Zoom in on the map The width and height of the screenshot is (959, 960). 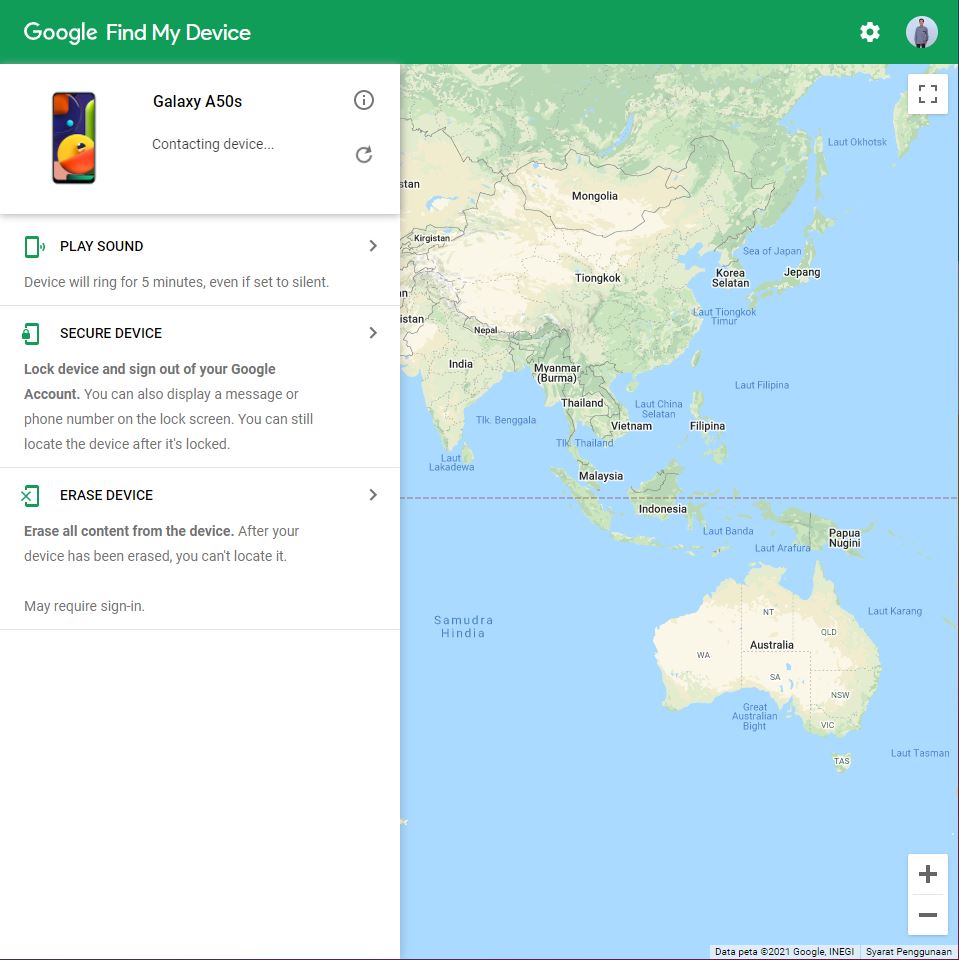tap(928, 874)
